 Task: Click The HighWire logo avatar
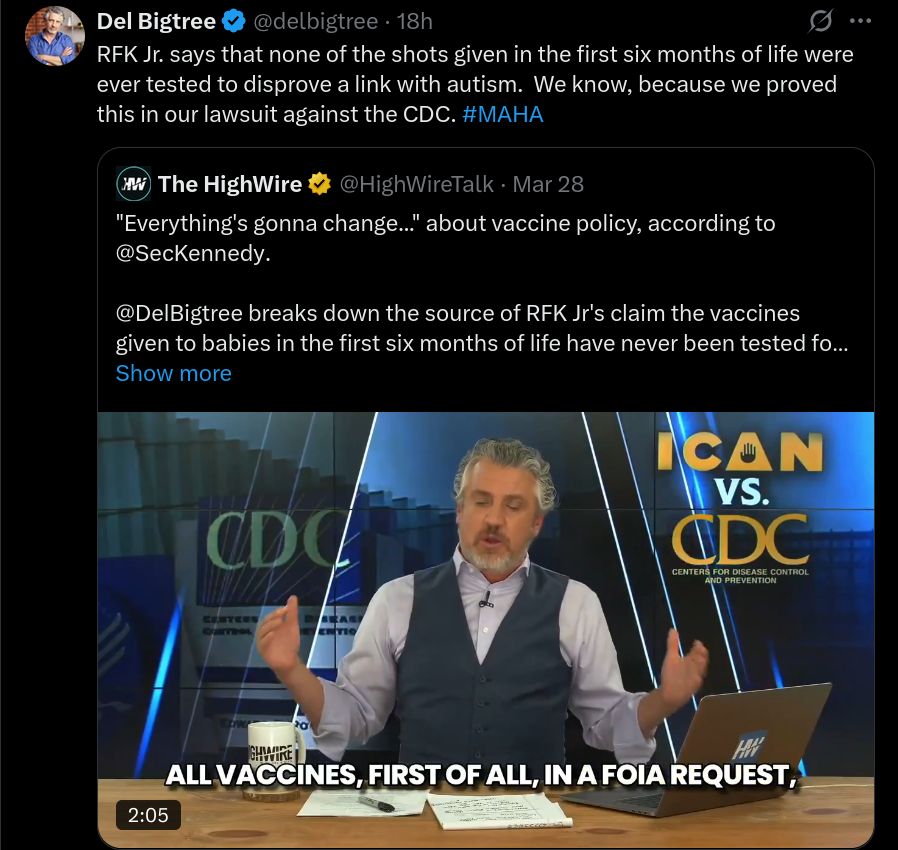133,184
